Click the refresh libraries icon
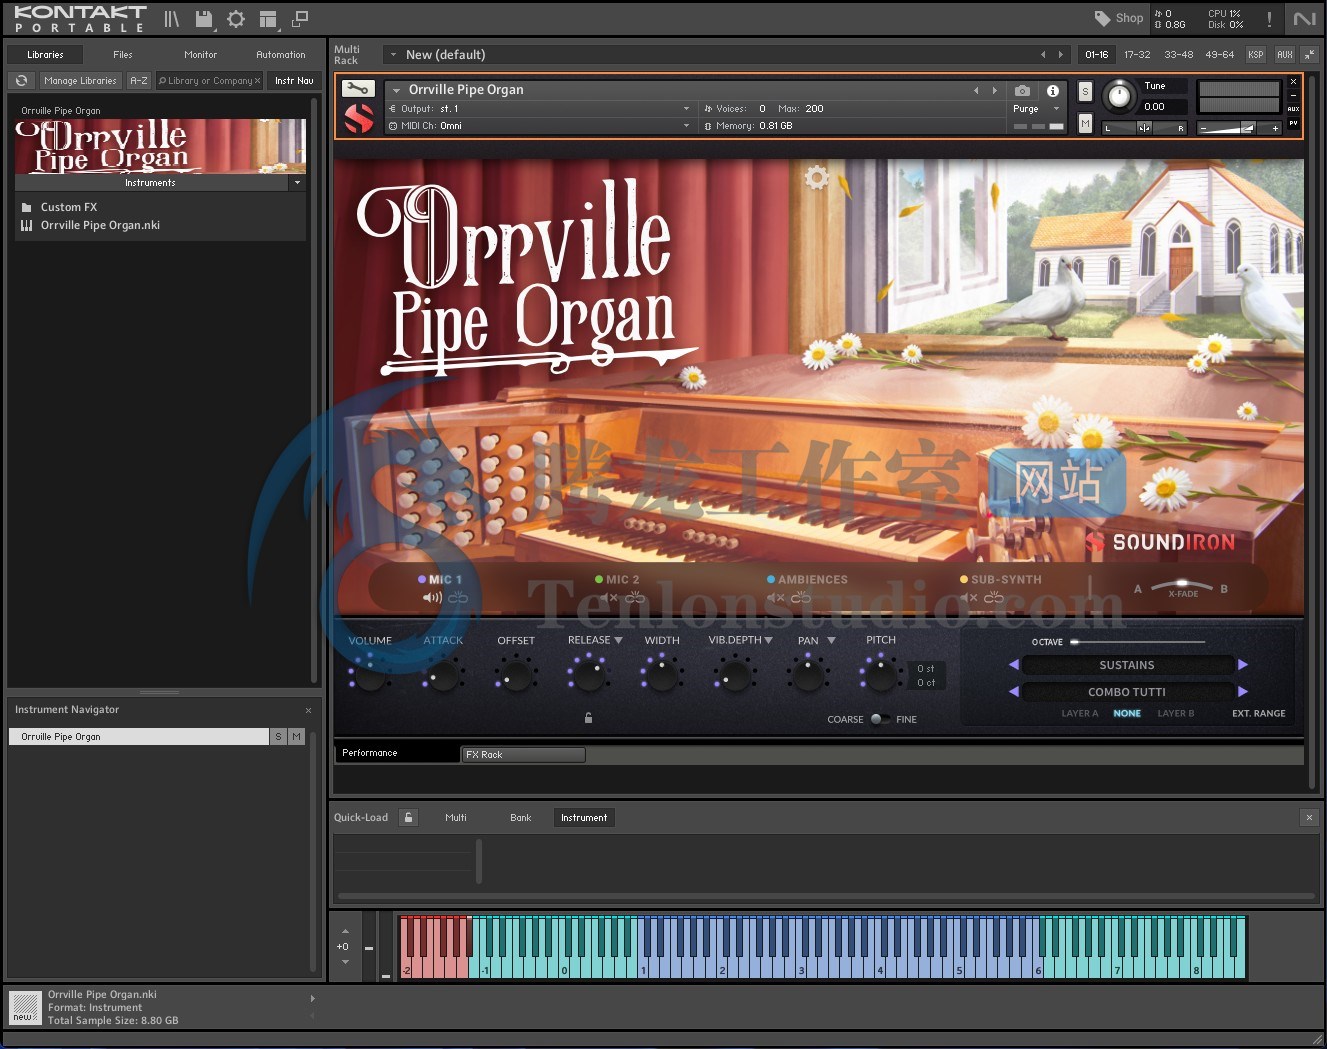 [21, 81]
